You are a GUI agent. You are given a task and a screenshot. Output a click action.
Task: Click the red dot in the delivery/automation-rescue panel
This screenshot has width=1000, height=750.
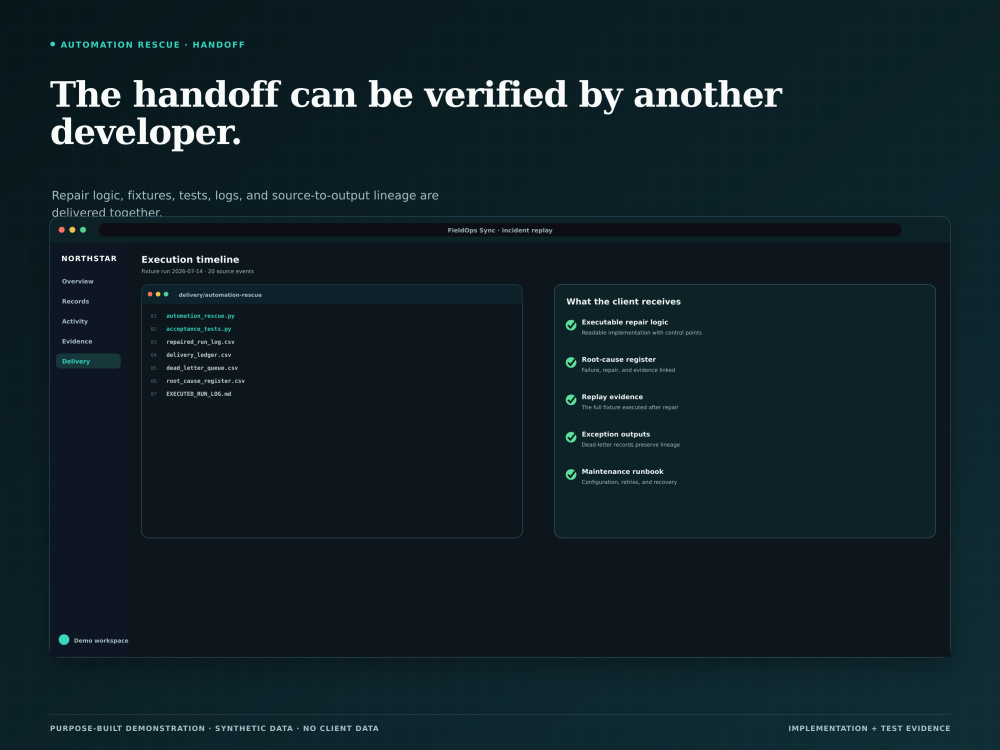coord(150,294)
